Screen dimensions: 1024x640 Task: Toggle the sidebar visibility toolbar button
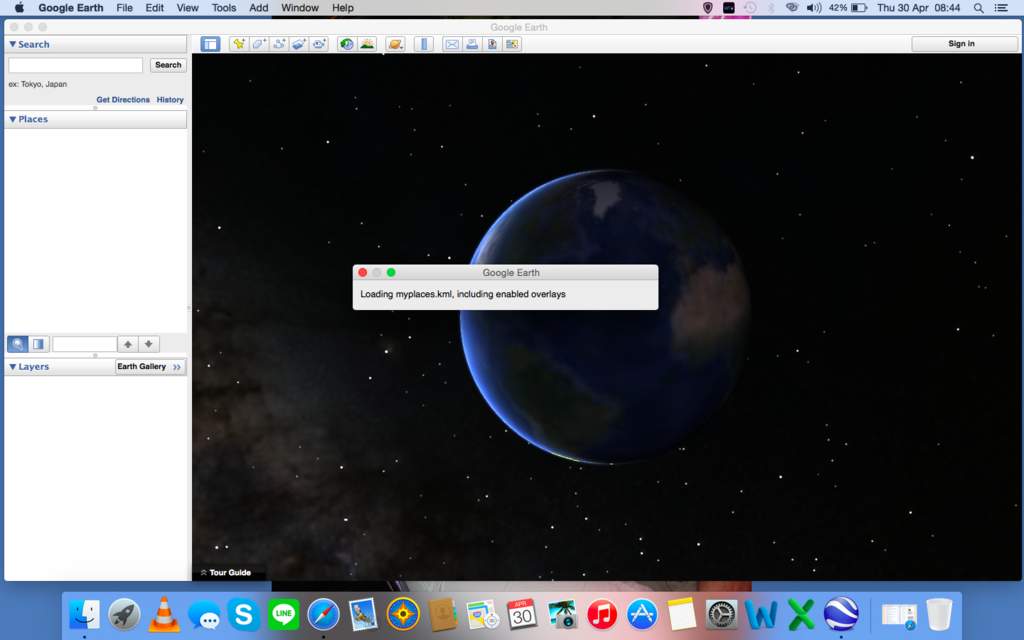[x=210, y=44]
